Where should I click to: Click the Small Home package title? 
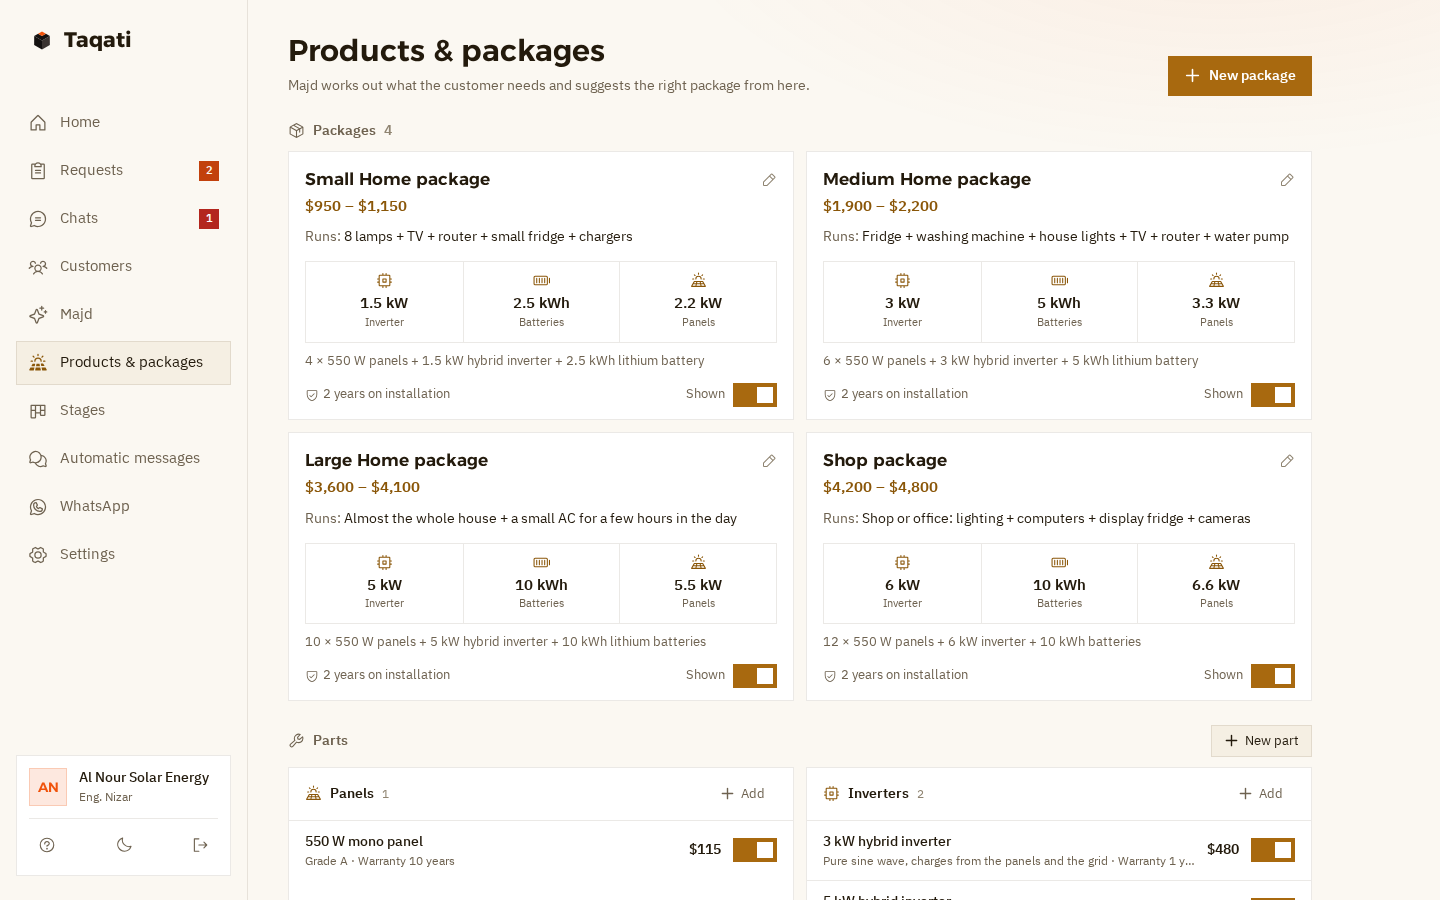[397, 179]
